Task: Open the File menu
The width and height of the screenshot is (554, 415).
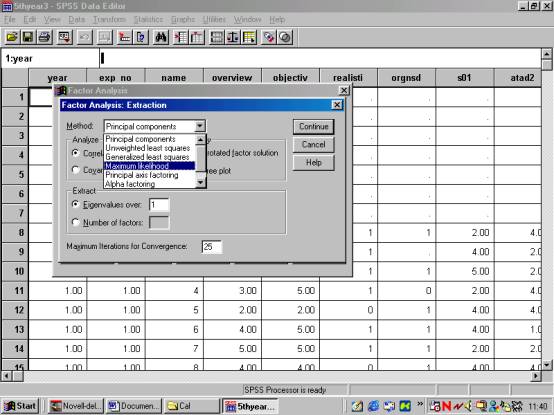Action: point(10,19)
